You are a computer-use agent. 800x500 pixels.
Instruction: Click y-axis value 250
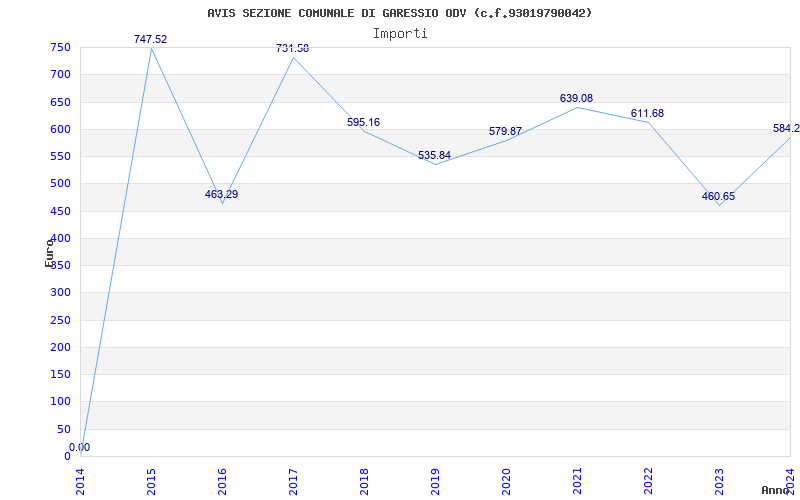click(x=60, y=320)
